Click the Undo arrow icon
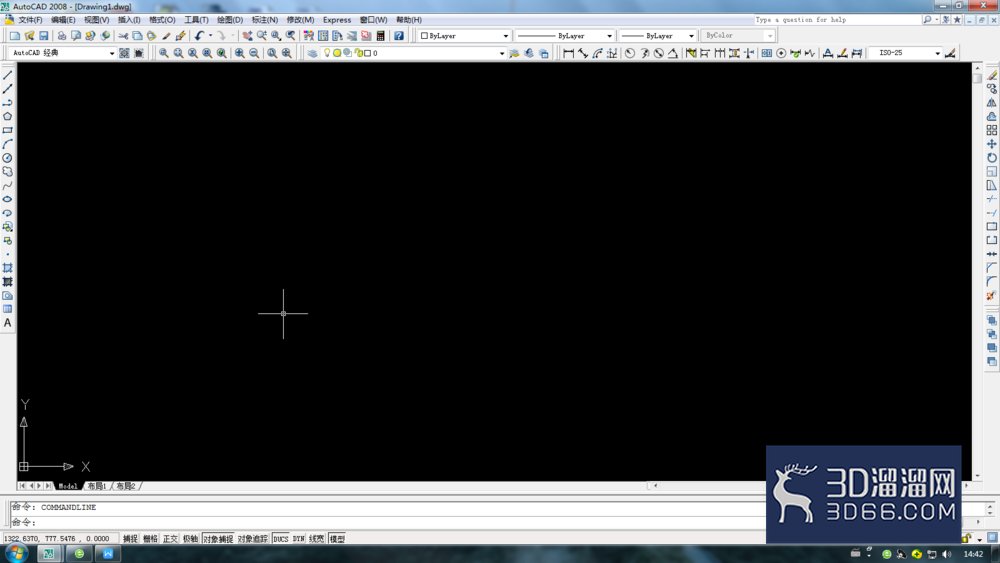 click(x=200, y=36)
